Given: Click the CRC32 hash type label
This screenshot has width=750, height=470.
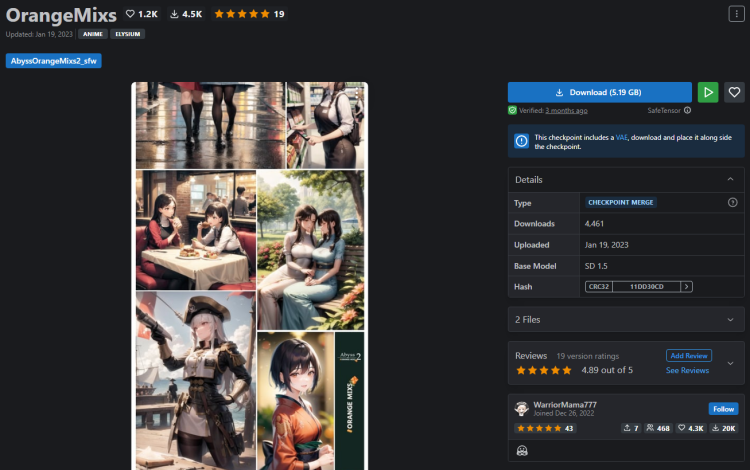Looking at the screenshot, I should click(599, 286).
